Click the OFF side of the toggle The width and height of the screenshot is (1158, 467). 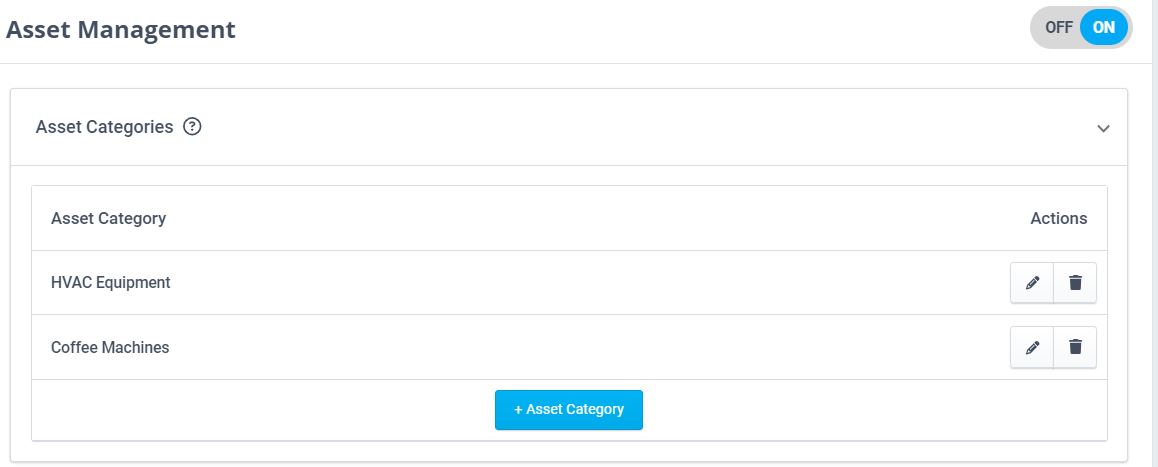(1058, 28)
